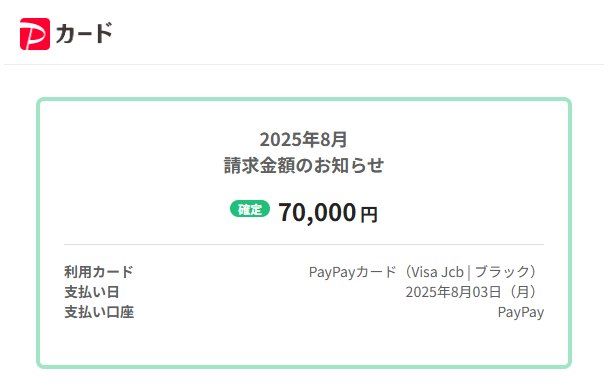
Task: Click the PayPayカード（Visa Jcb | ブラック） value
Action: [x=423, y=272]
